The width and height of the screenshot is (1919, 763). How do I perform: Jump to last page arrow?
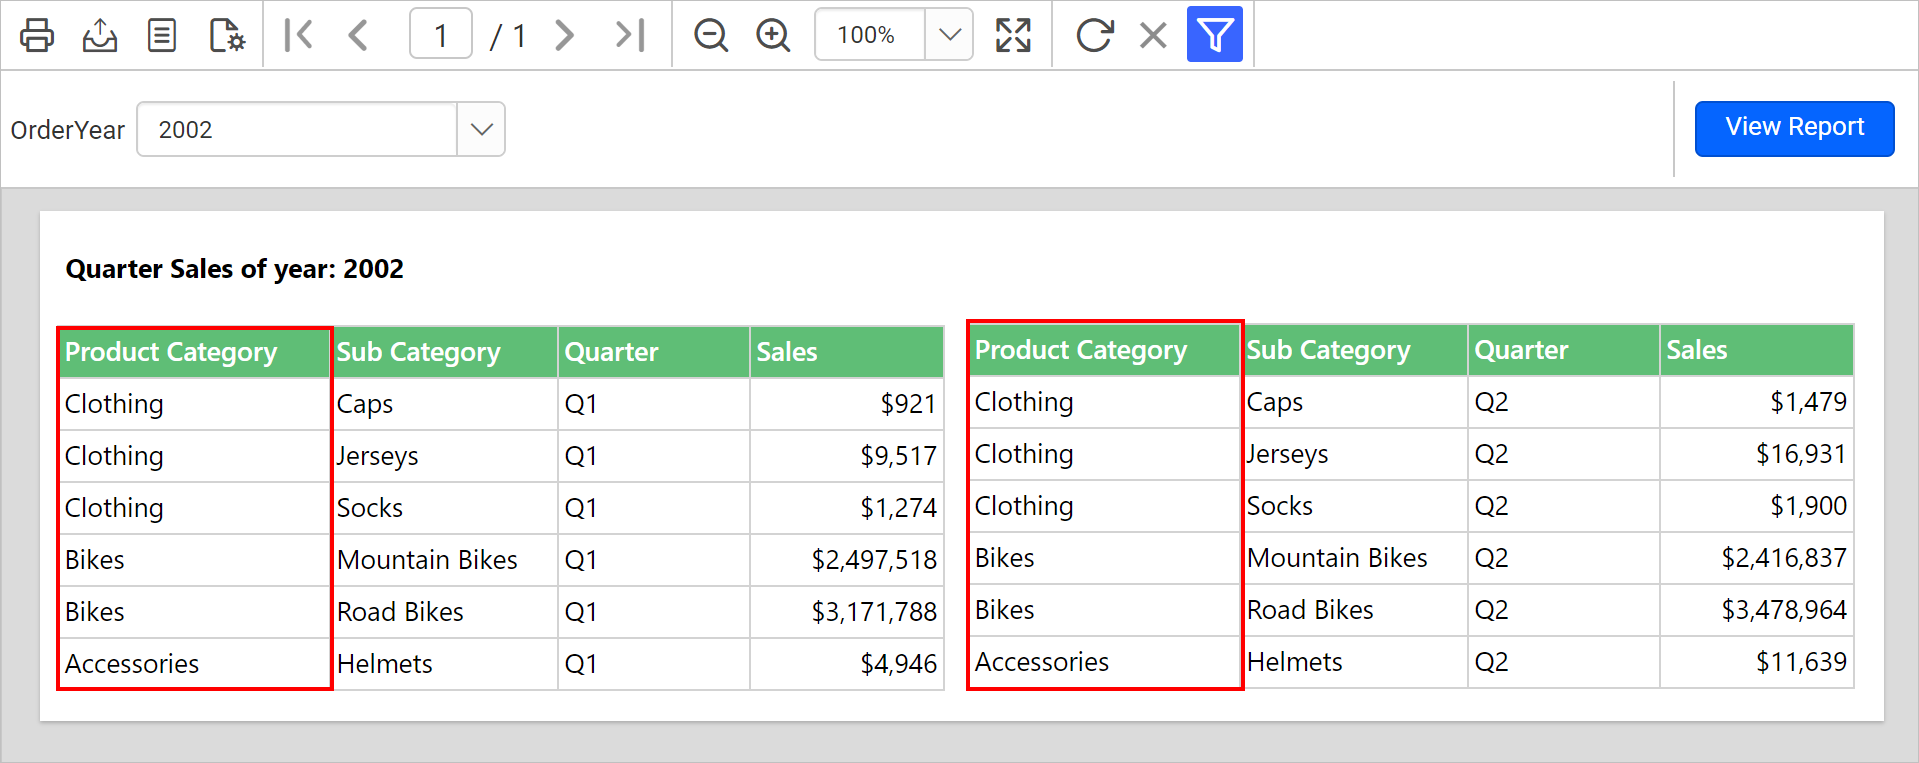(x=630, y=35)
